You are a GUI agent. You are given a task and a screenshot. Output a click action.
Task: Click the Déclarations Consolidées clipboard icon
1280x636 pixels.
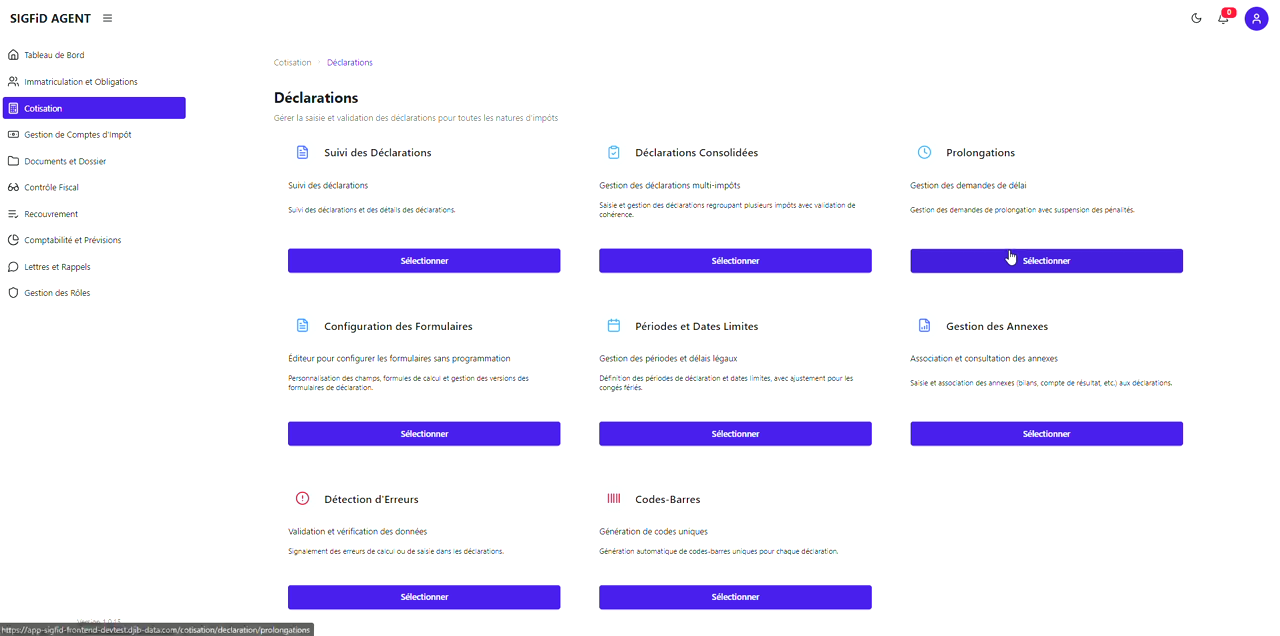613,153
